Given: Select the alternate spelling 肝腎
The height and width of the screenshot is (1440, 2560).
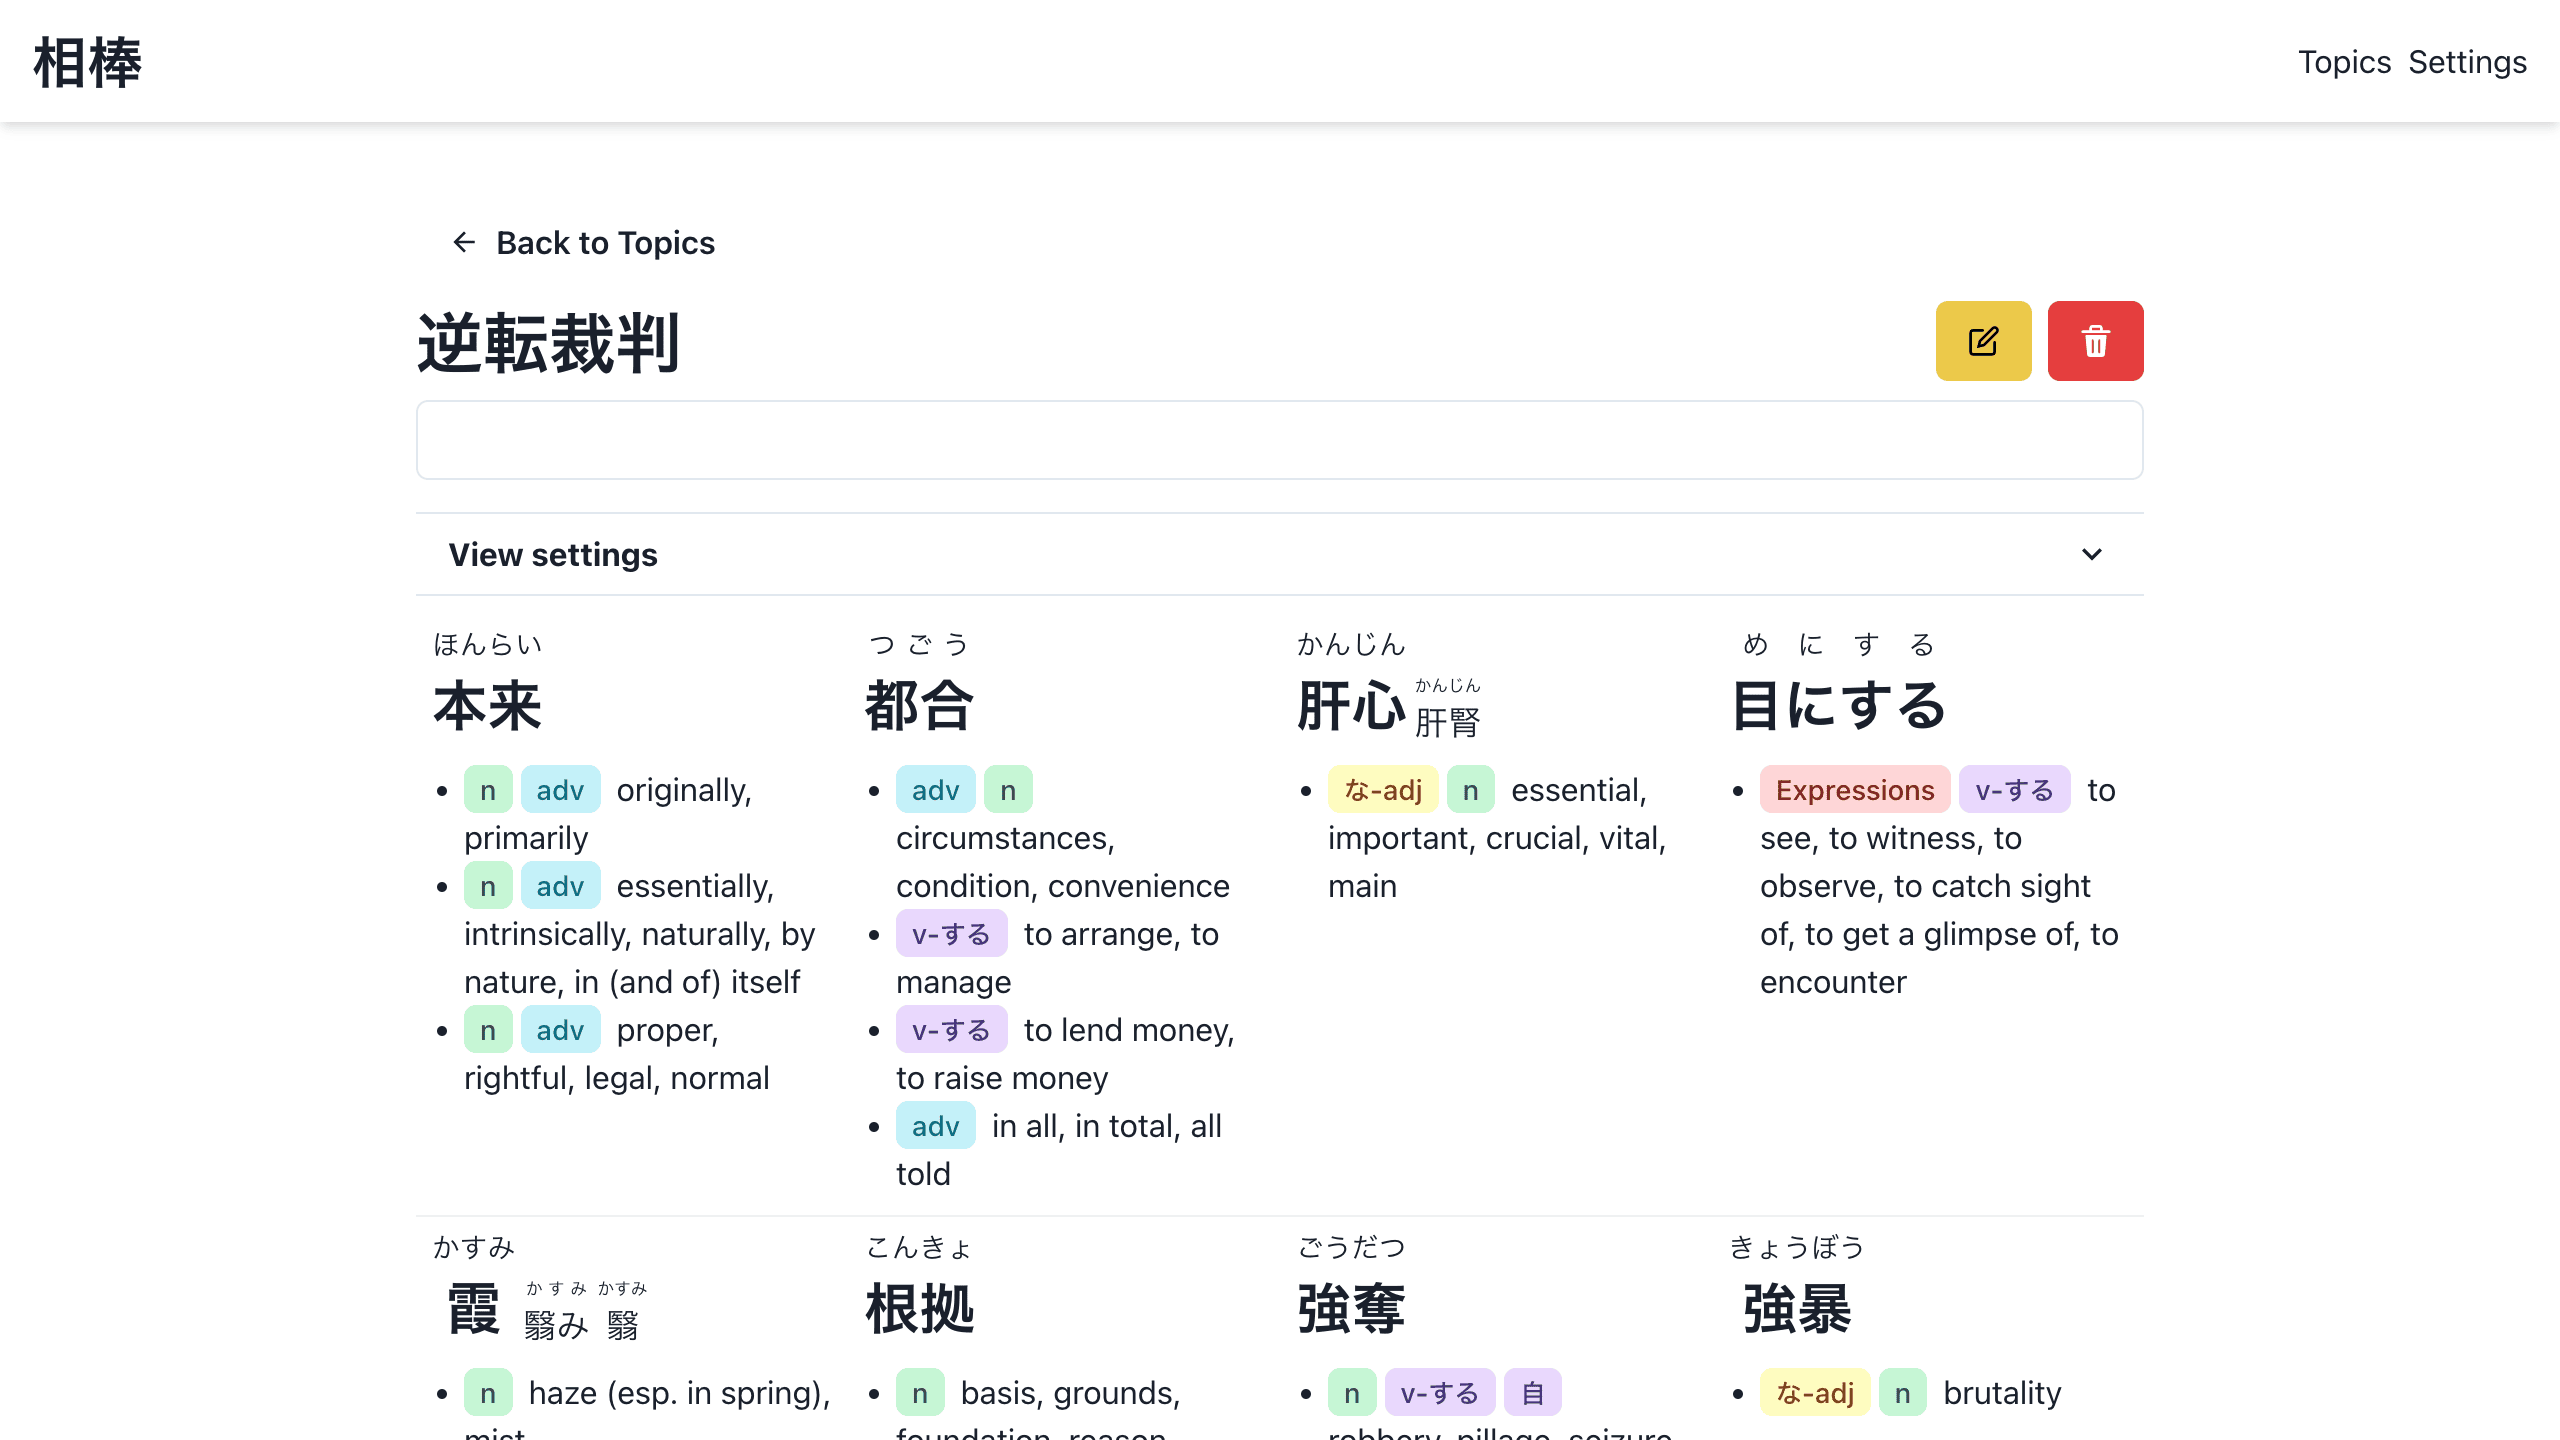Looking at the screenshot, I should pos(1447,722).
